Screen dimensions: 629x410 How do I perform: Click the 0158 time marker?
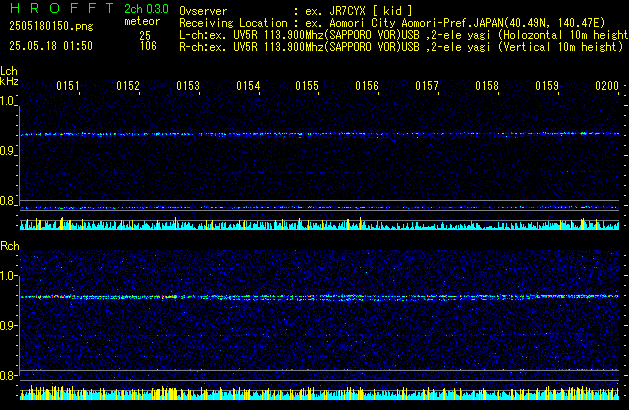click(487, 86)
